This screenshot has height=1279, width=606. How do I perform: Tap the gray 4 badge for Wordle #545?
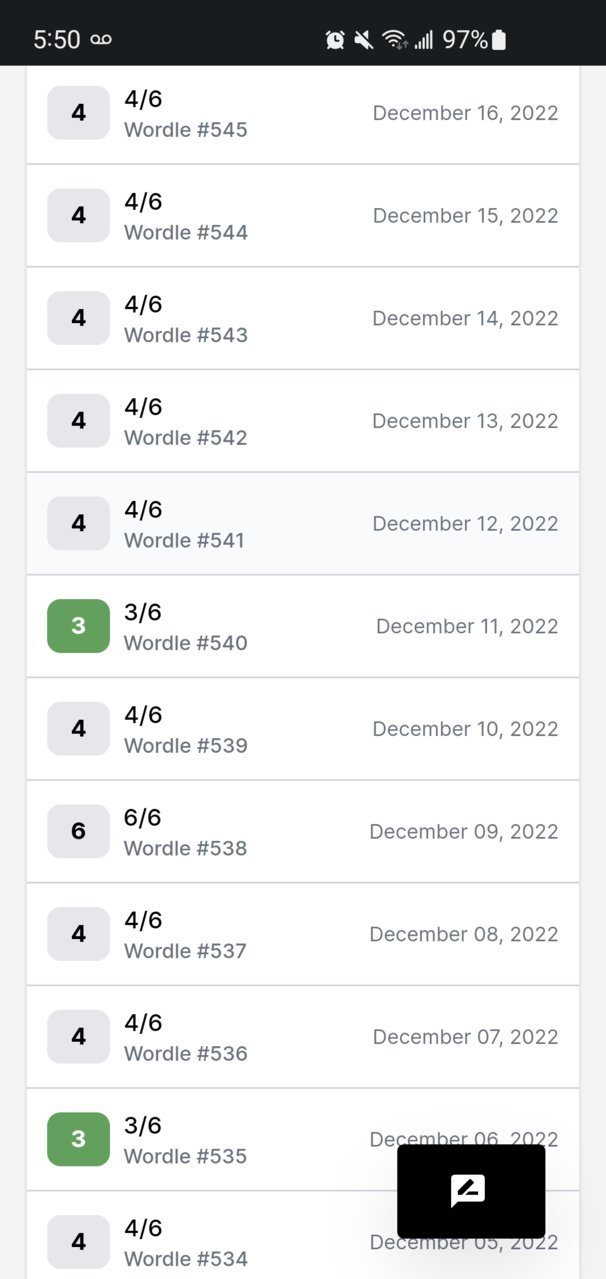[x=78, y=113]
